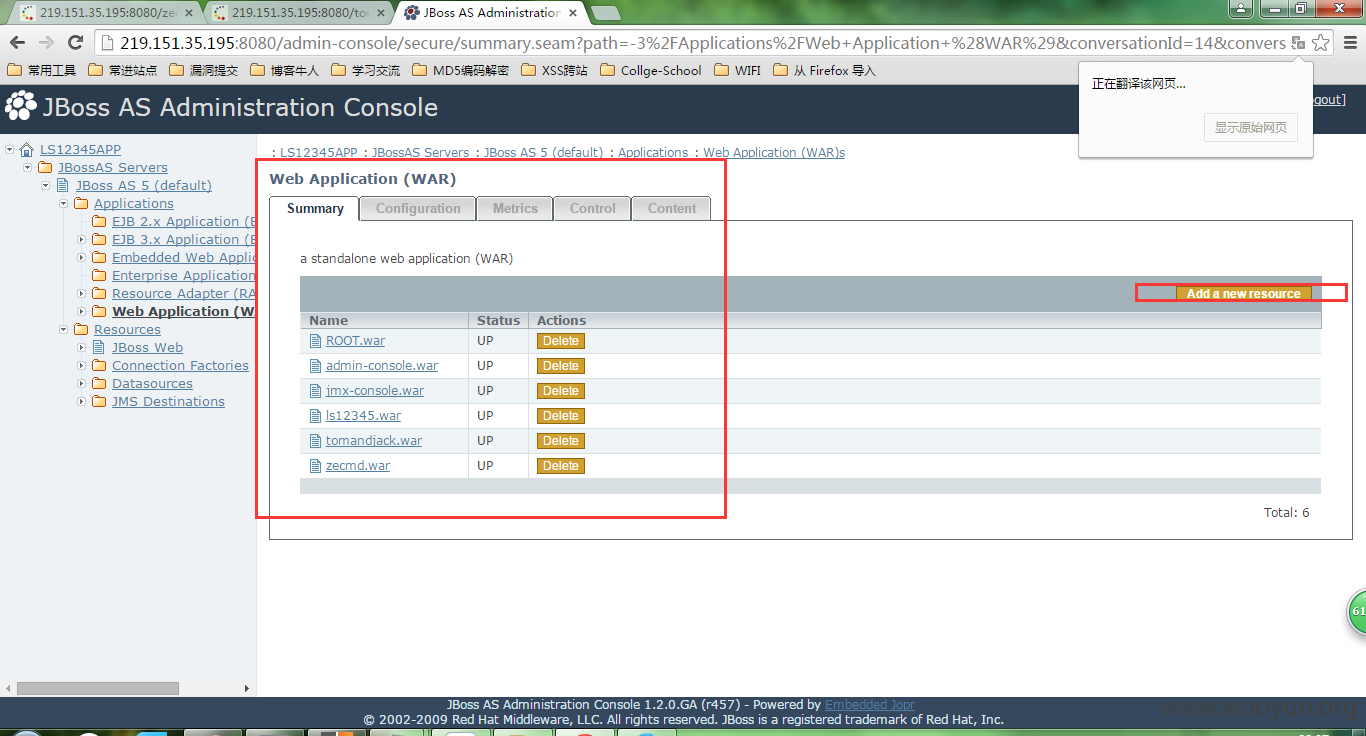The height and width of the screenshot is (736, 1366).
Task: Delete the zecmd.war application
Action: 561,466
